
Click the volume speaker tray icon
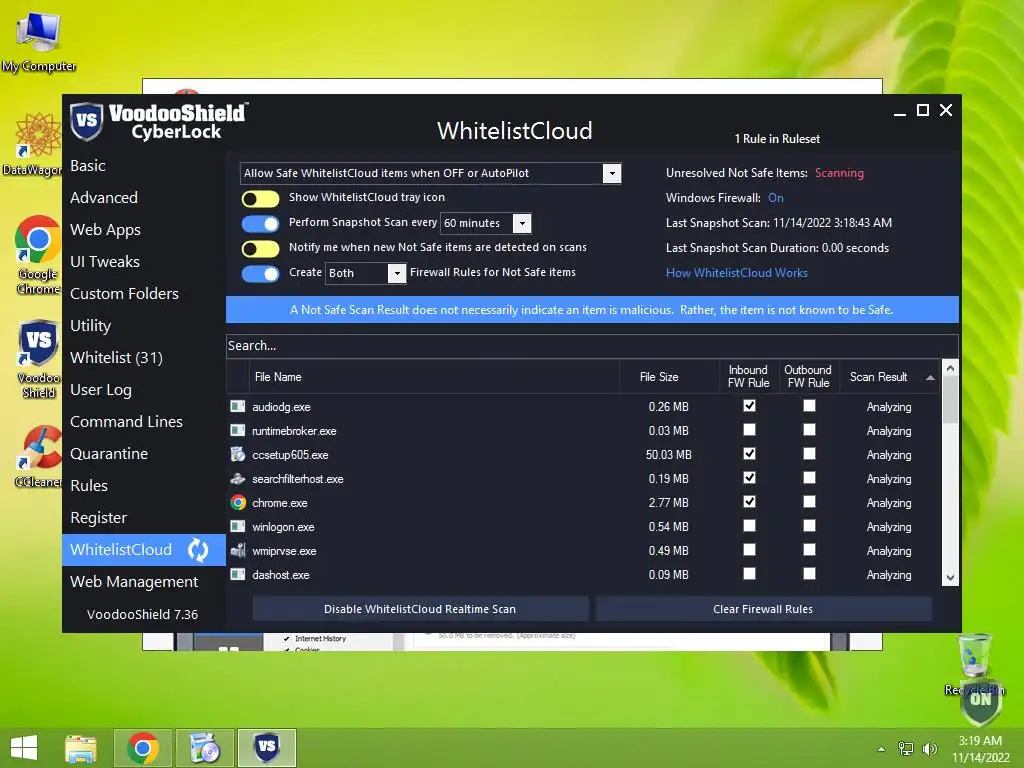[x=929, y=748]
